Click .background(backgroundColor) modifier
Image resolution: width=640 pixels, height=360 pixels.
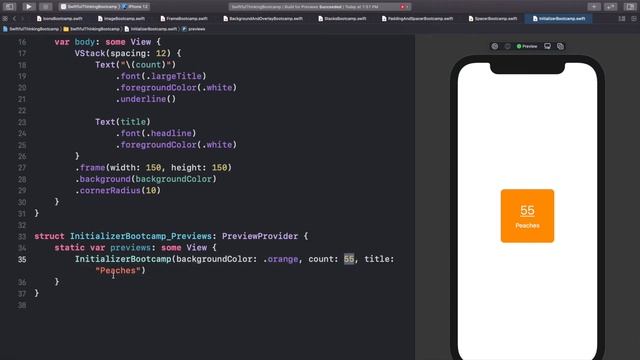click(146, 179)
